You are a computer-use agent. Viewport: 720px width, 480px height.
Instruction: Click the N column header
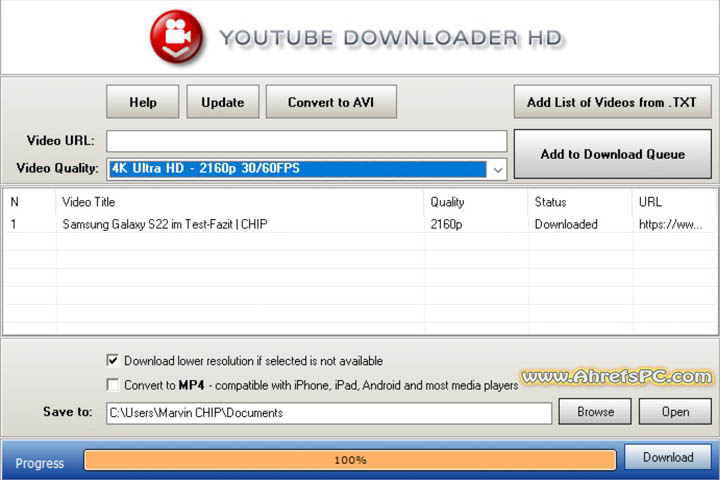tap(15, 202)
